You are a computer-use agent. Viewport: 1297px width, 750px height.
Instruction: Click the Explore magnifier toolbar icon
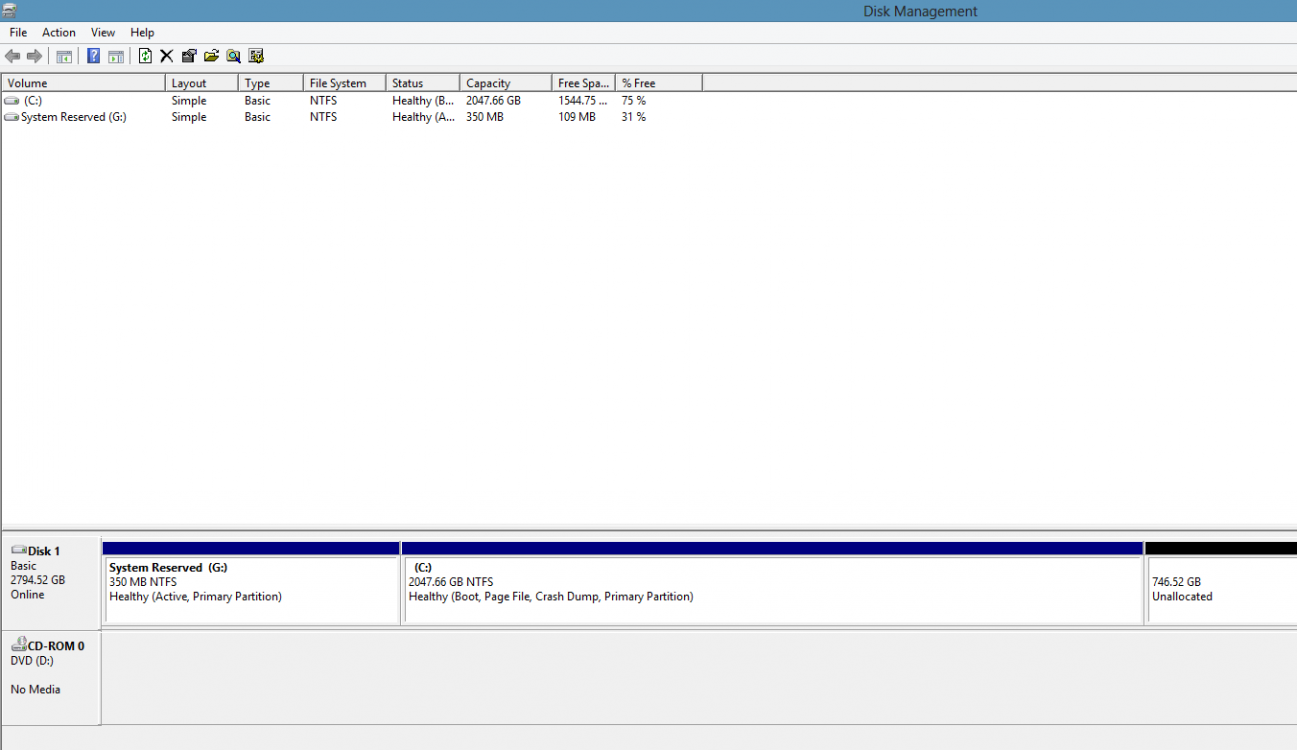[x=233, y=56]
